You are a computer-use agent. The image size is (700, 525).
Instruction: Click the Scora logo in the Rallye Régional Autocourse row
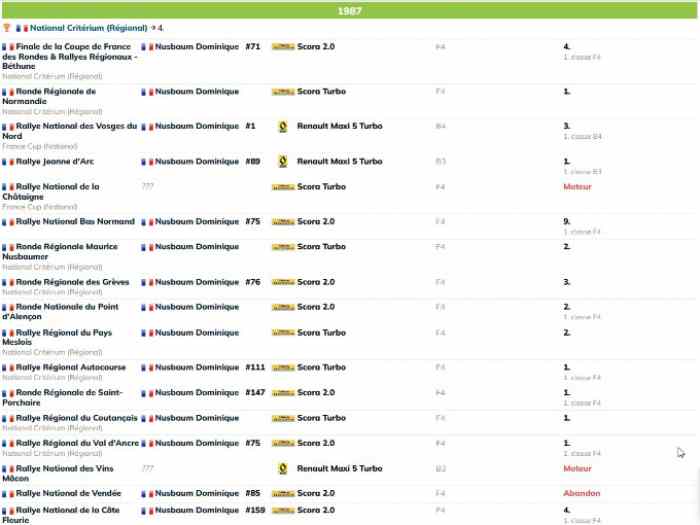tap(283, 368)
